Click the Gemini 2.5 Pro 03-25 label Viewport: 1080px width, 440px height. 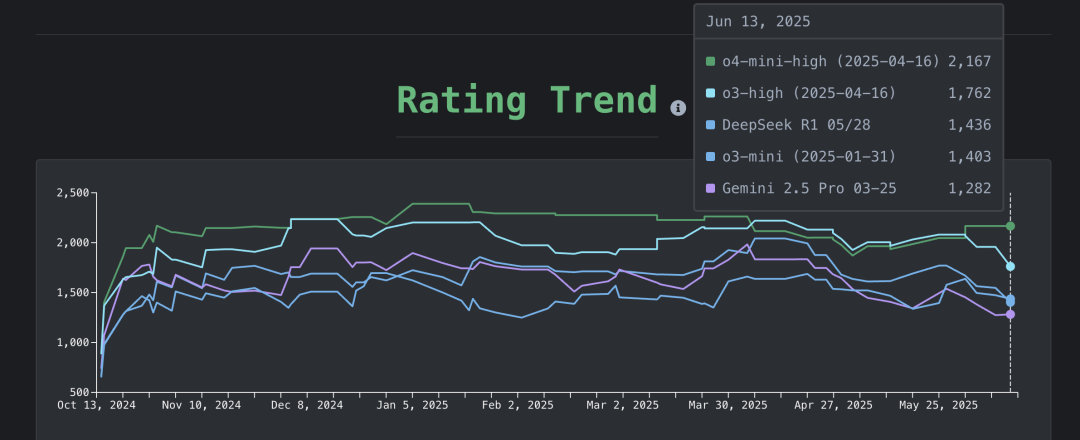(809, 188)
